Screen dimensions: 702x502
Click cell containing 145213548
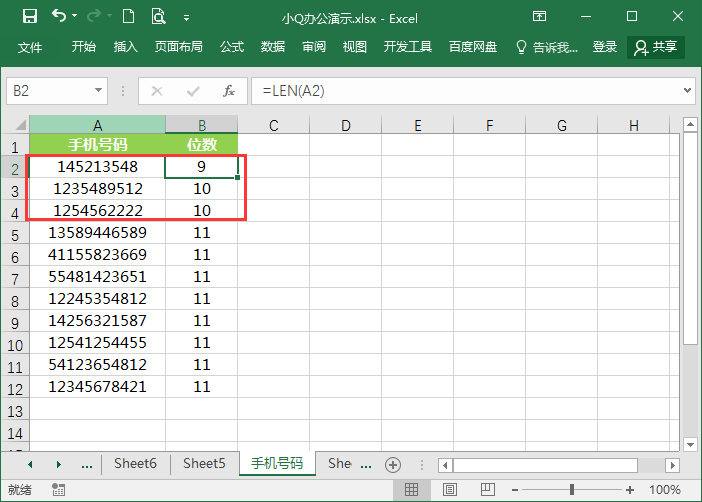pos(98,167)
